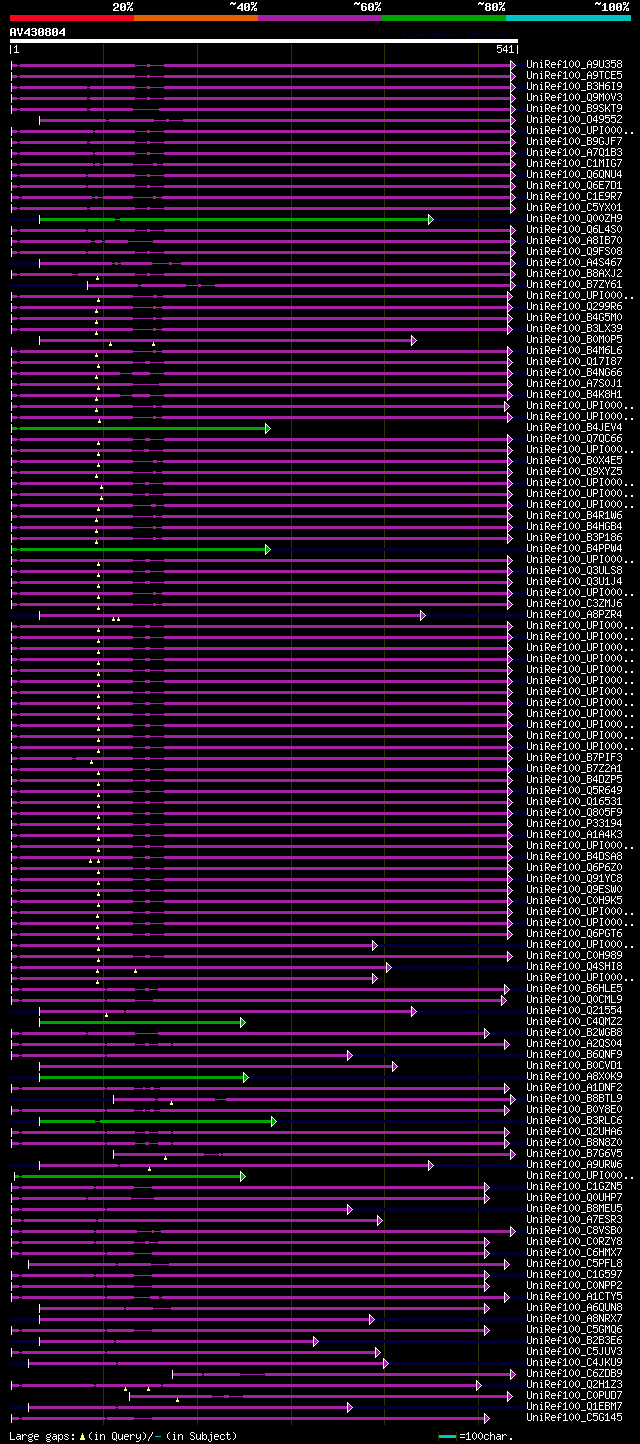Open hit UniRef100_A9TCE5
640x1444 pixels.
[574, 75]
